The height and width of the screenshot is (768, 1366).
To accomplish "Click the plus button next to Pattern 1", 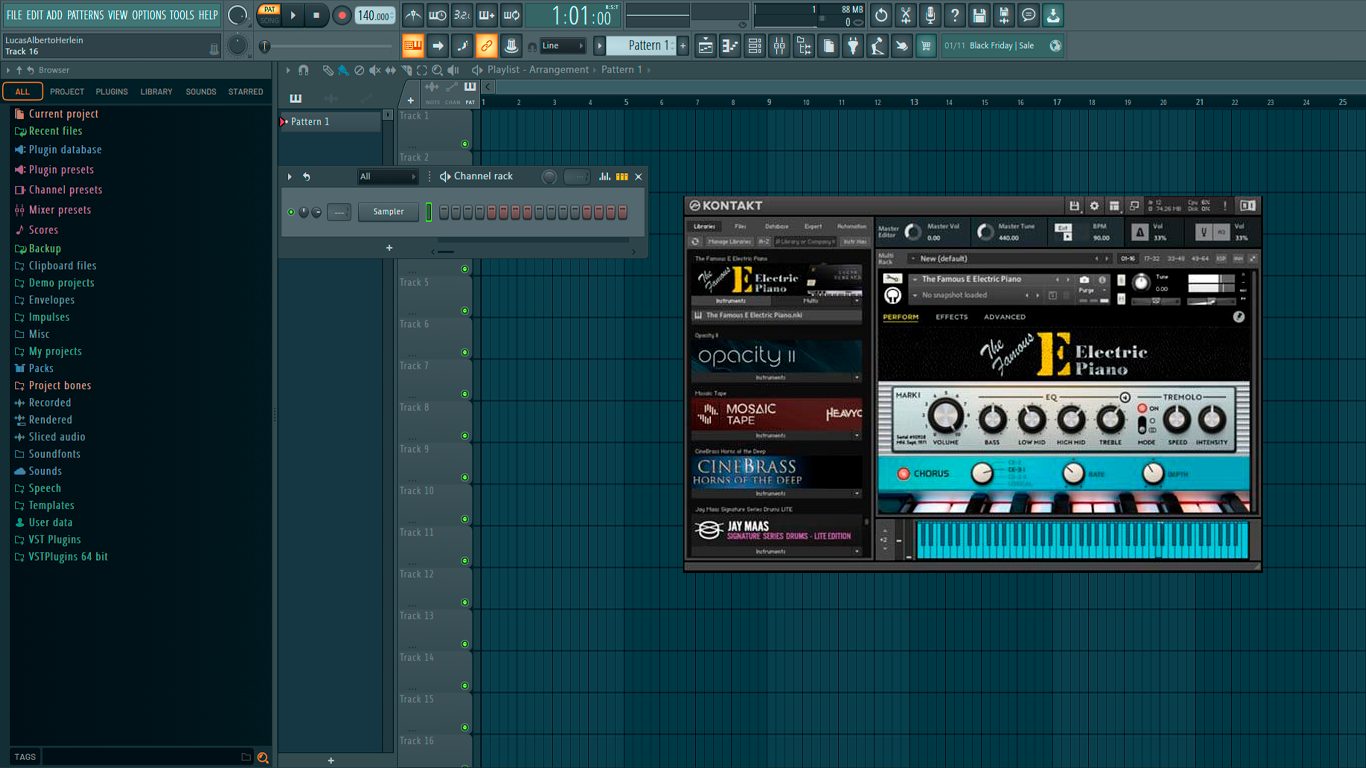I will 683,46.
